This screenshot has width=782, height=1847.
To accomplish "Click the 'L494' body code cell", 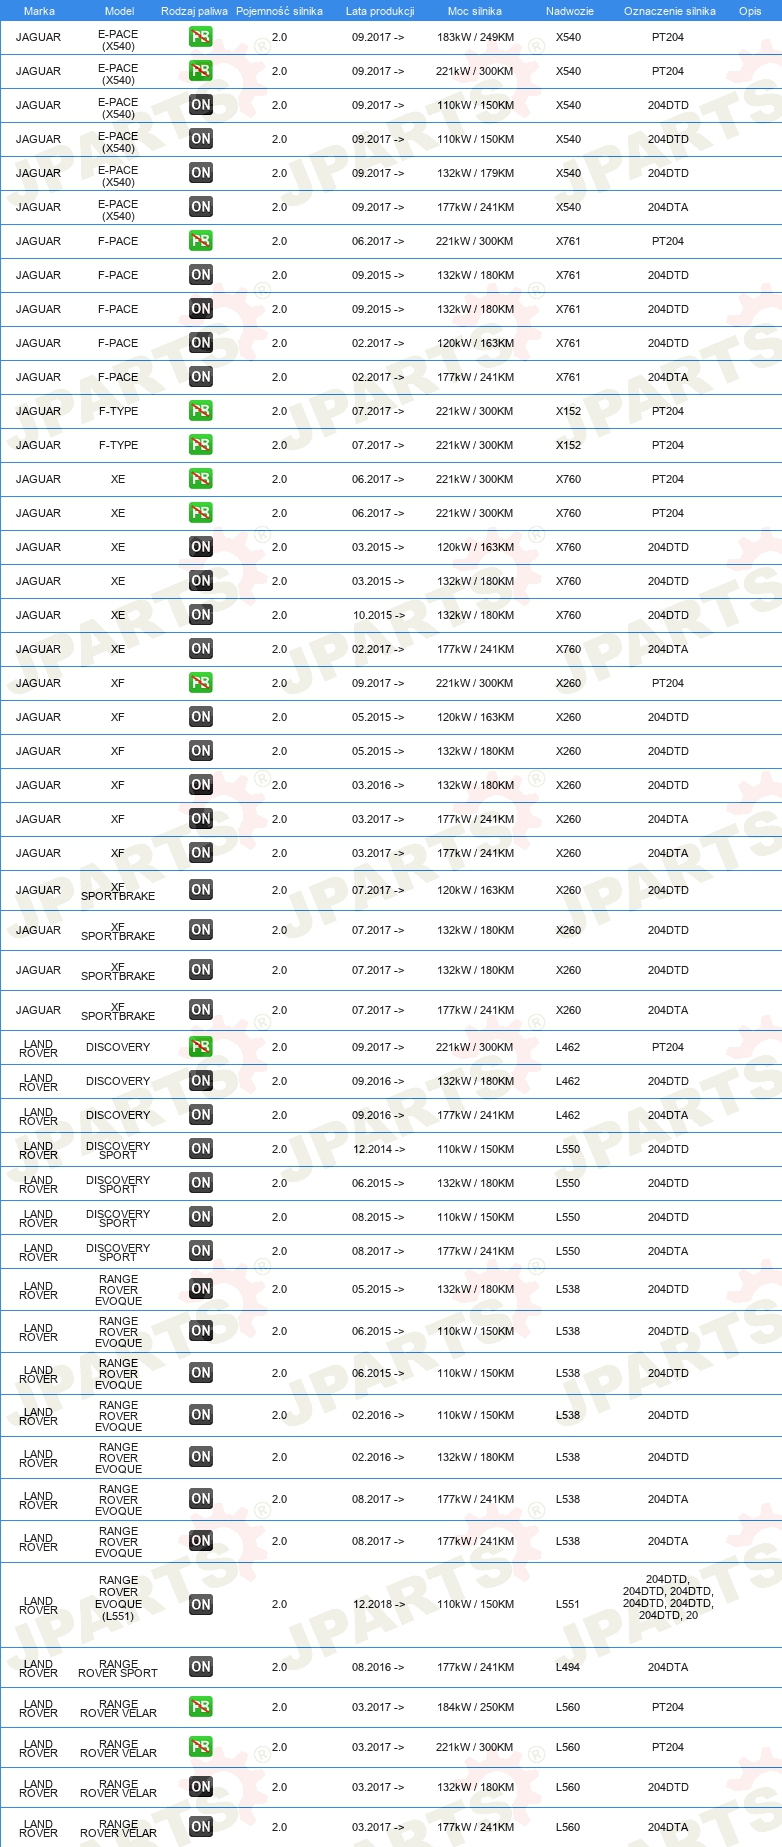I will (568, 1667).
